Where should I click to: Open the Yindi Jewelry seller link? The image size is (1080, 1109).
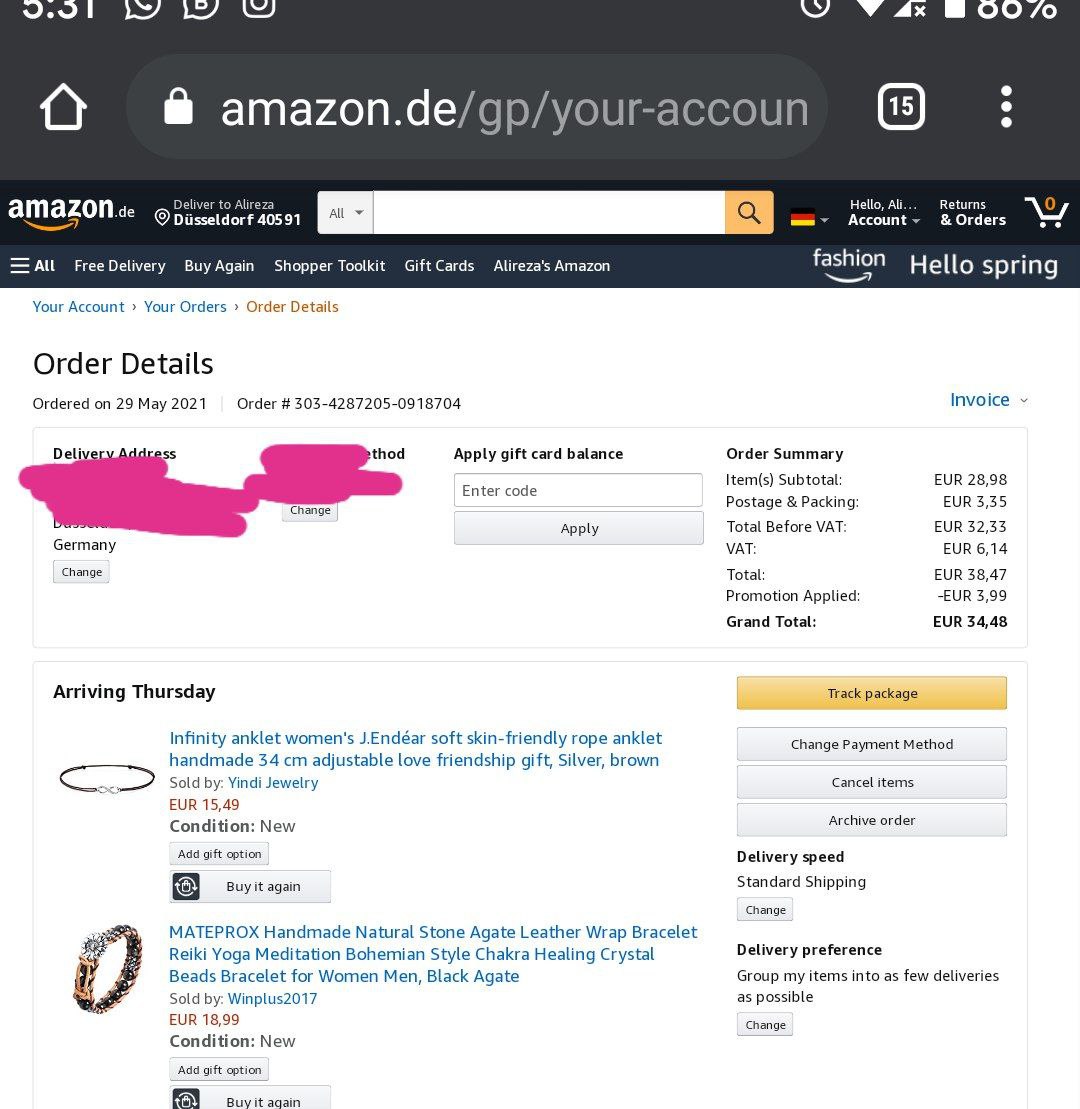[x=273, y=783]
